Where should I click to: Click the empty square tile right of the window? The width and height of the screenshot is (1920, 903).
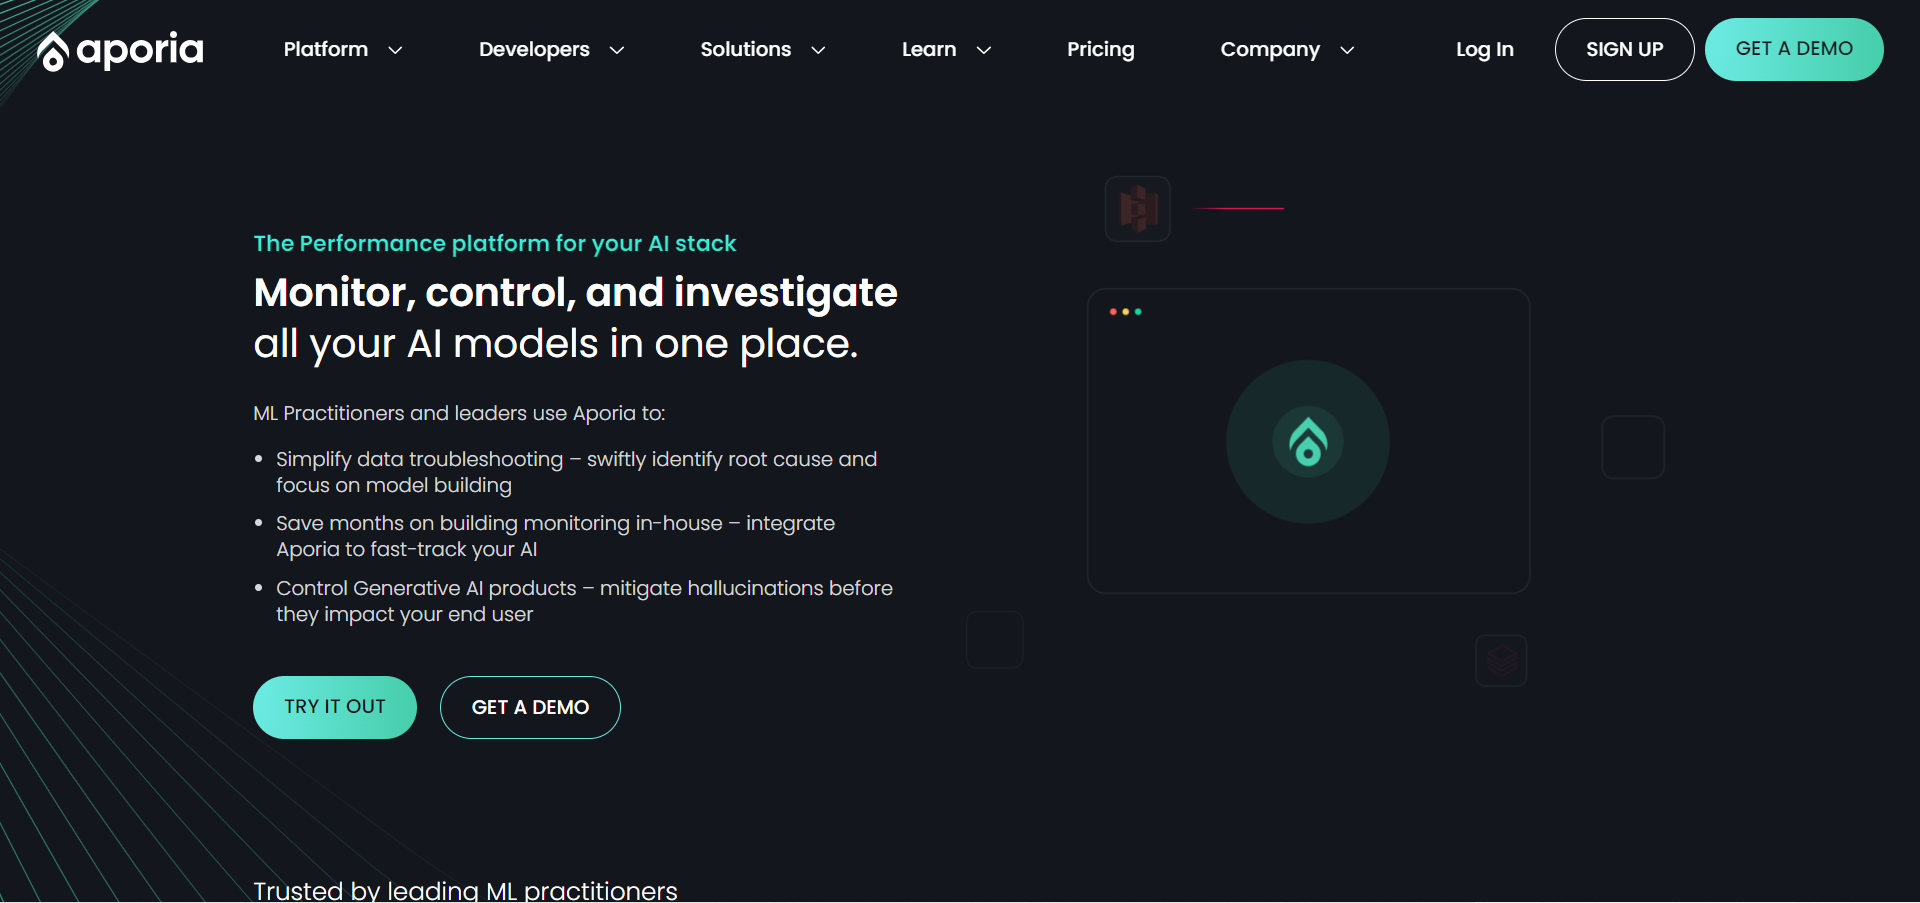click(1632, 447)
